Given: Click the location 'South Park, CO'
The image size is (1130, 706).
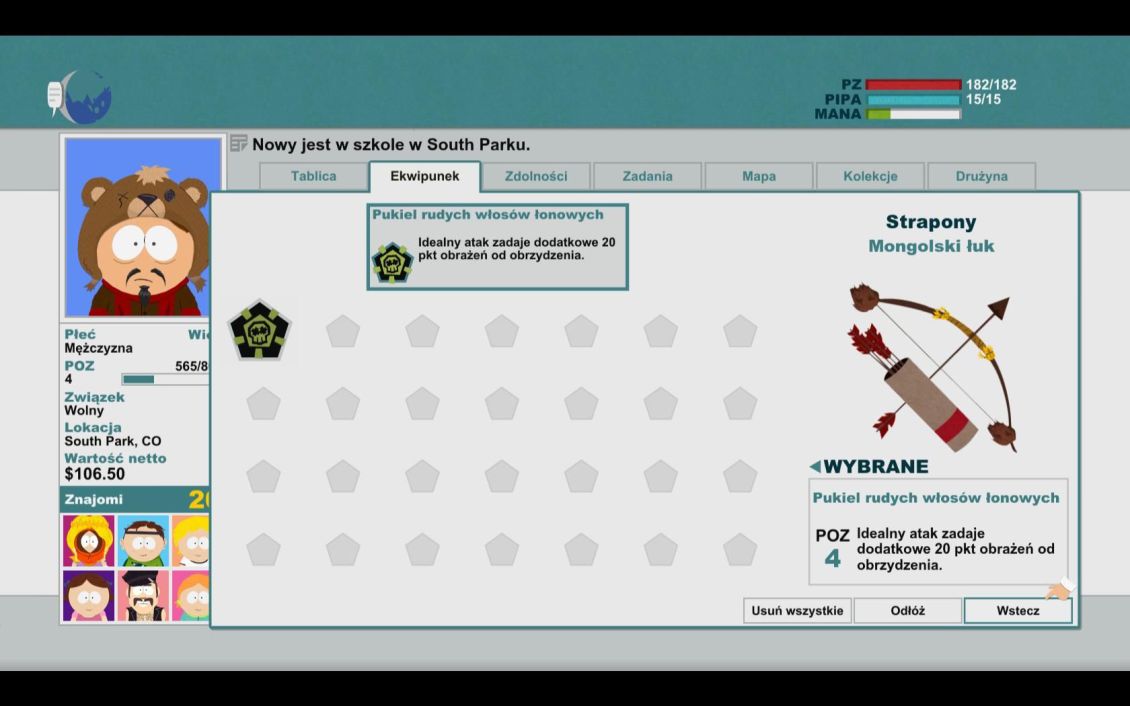Looking at the screenshot, I should pos(113,441).
